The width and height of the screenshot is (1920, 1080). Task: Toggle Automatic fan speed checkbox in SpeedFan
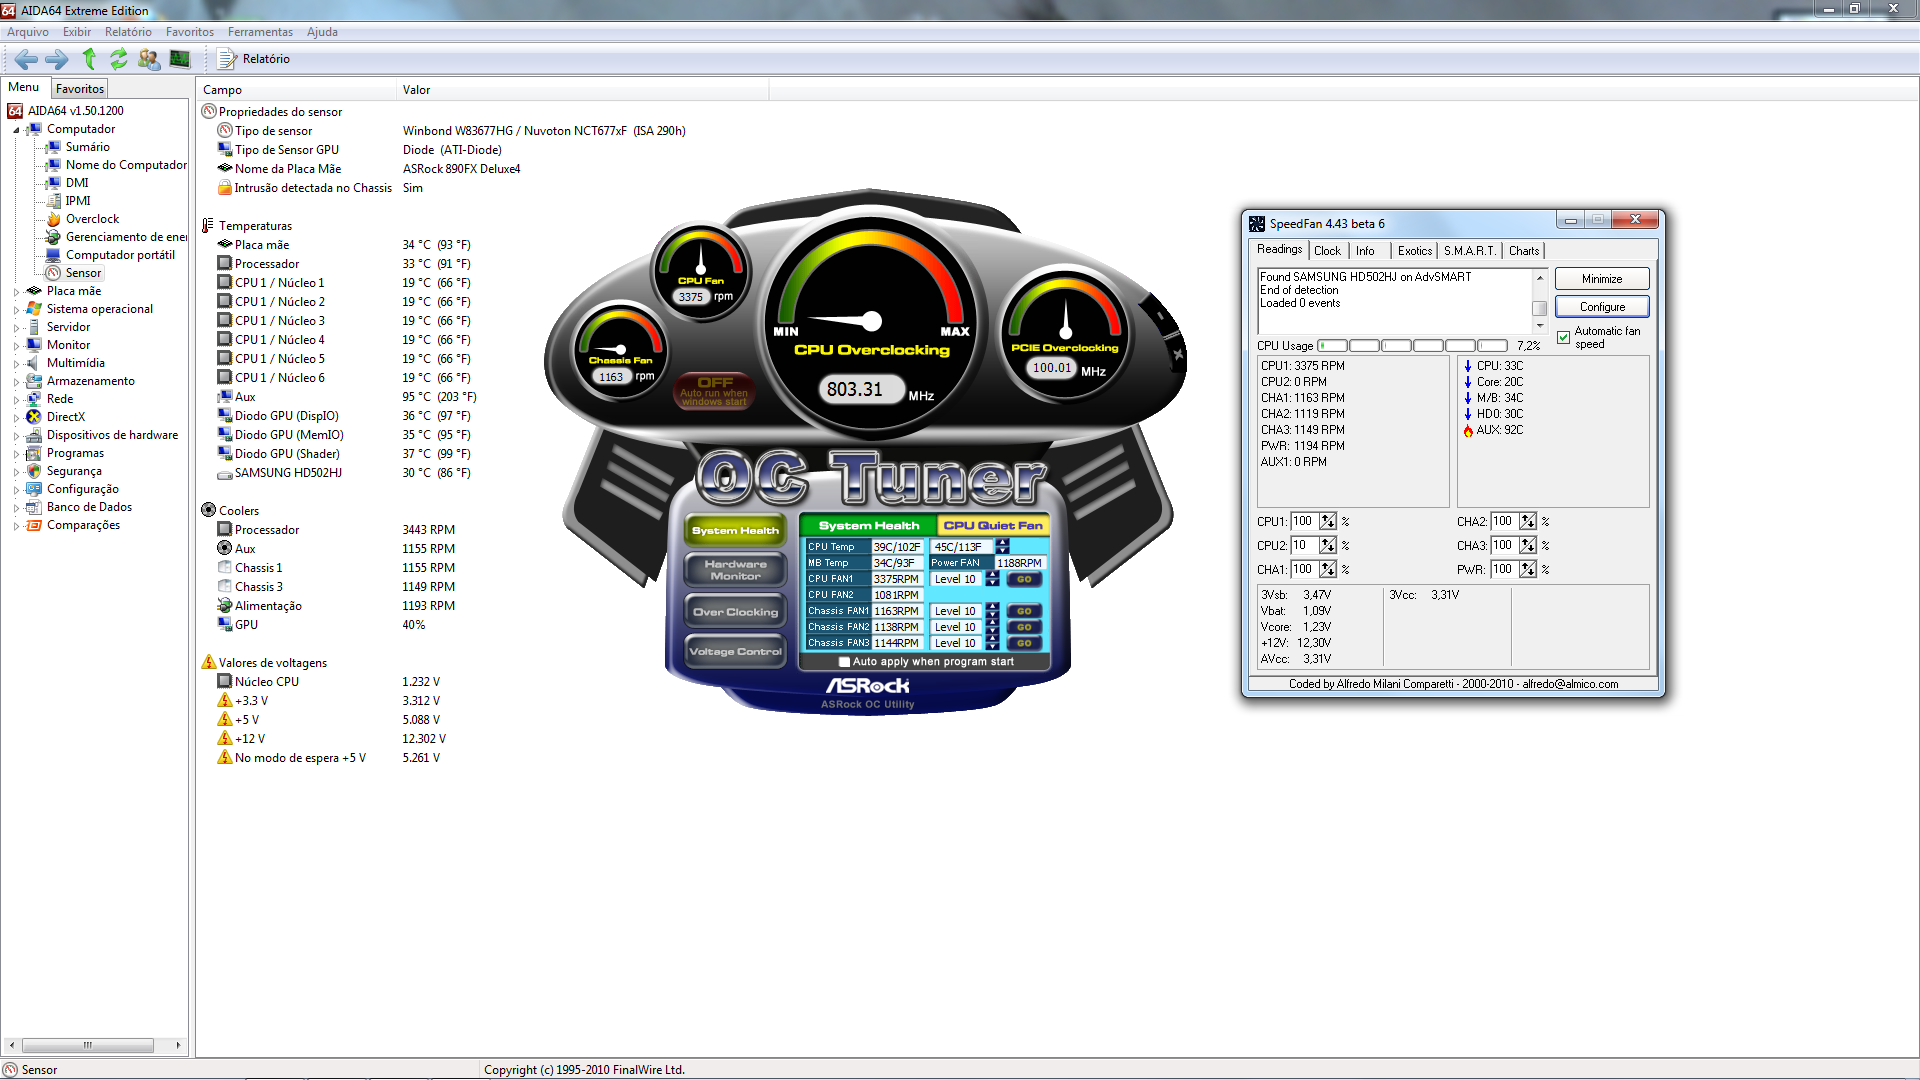1564,337
